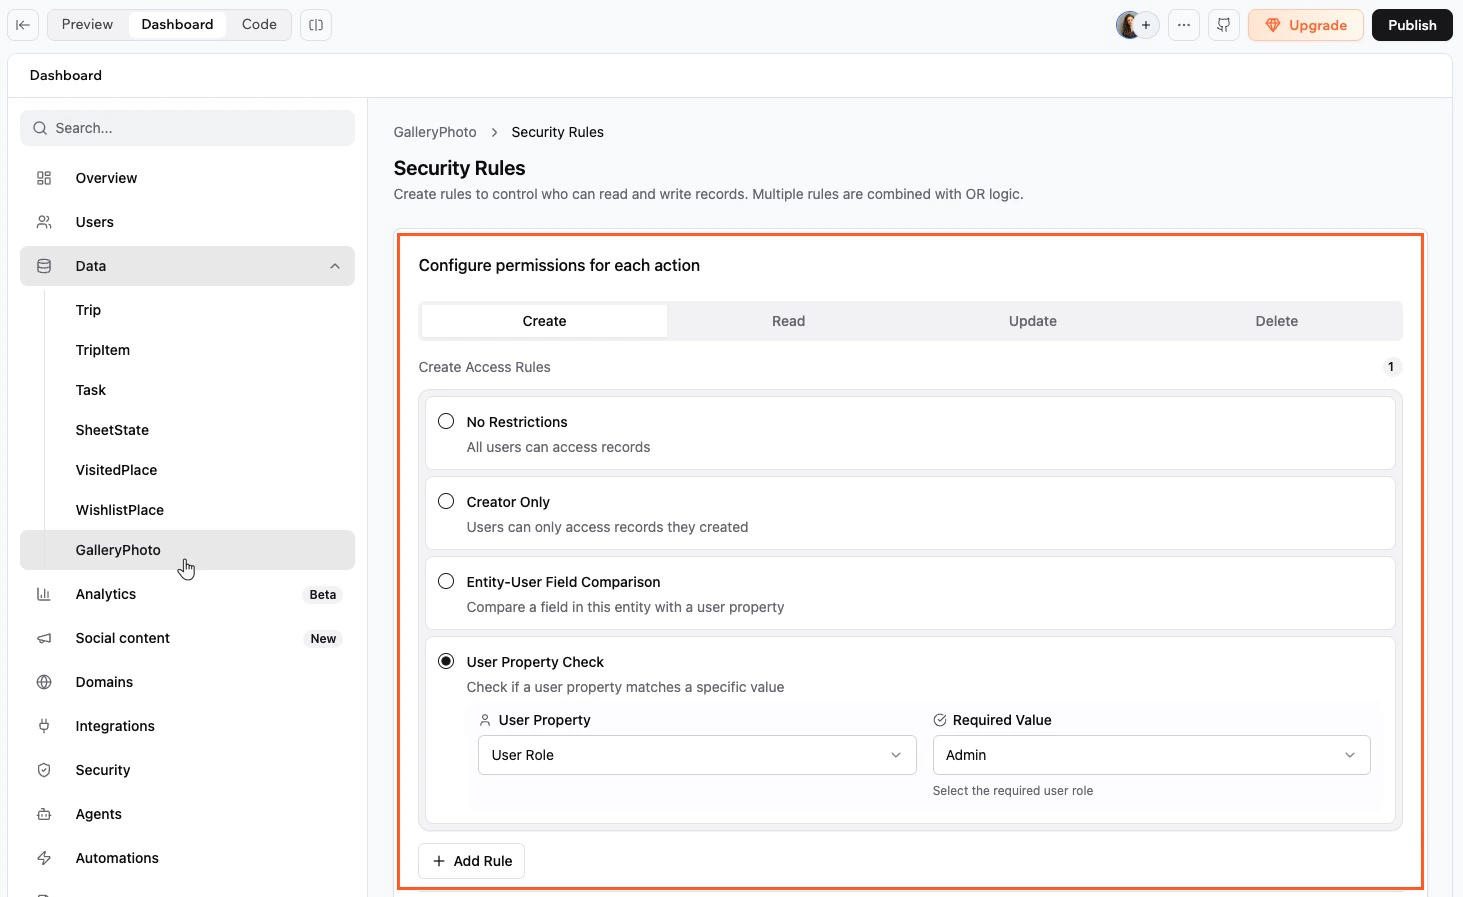Click the Integrations icon in sidebar
1463x897 pixels.
pos(43,726)
